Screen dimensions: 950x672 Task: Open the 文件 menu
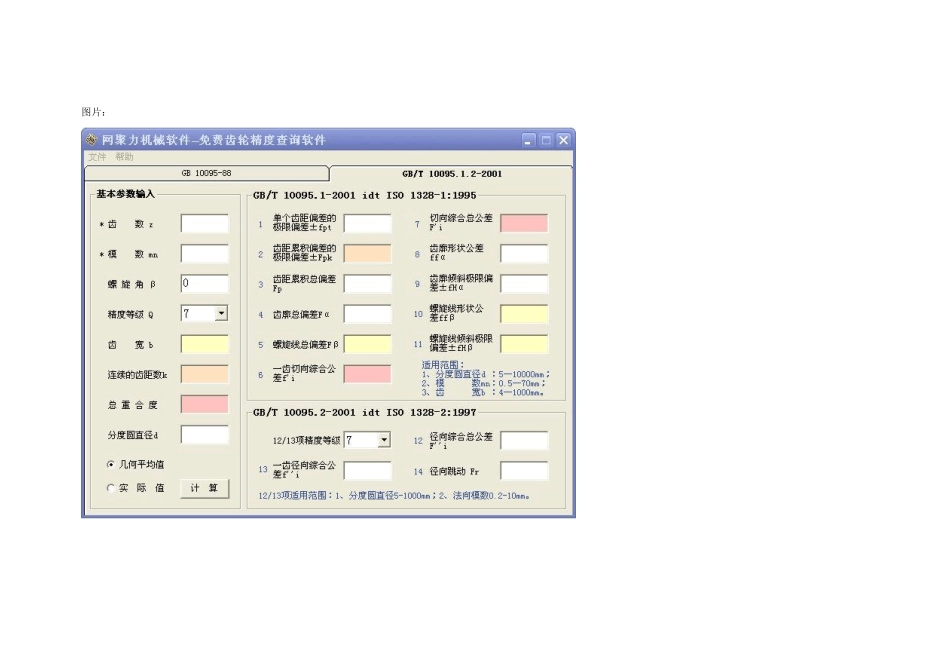(97, 157)
